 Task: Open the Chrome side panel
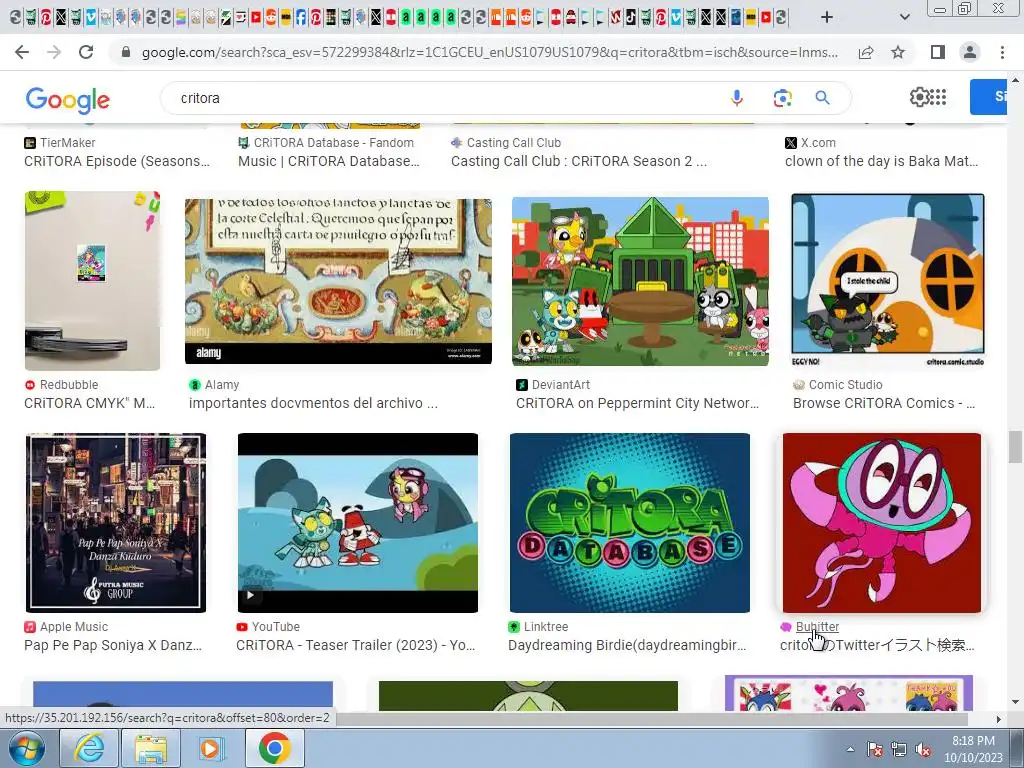coord(938,52)
